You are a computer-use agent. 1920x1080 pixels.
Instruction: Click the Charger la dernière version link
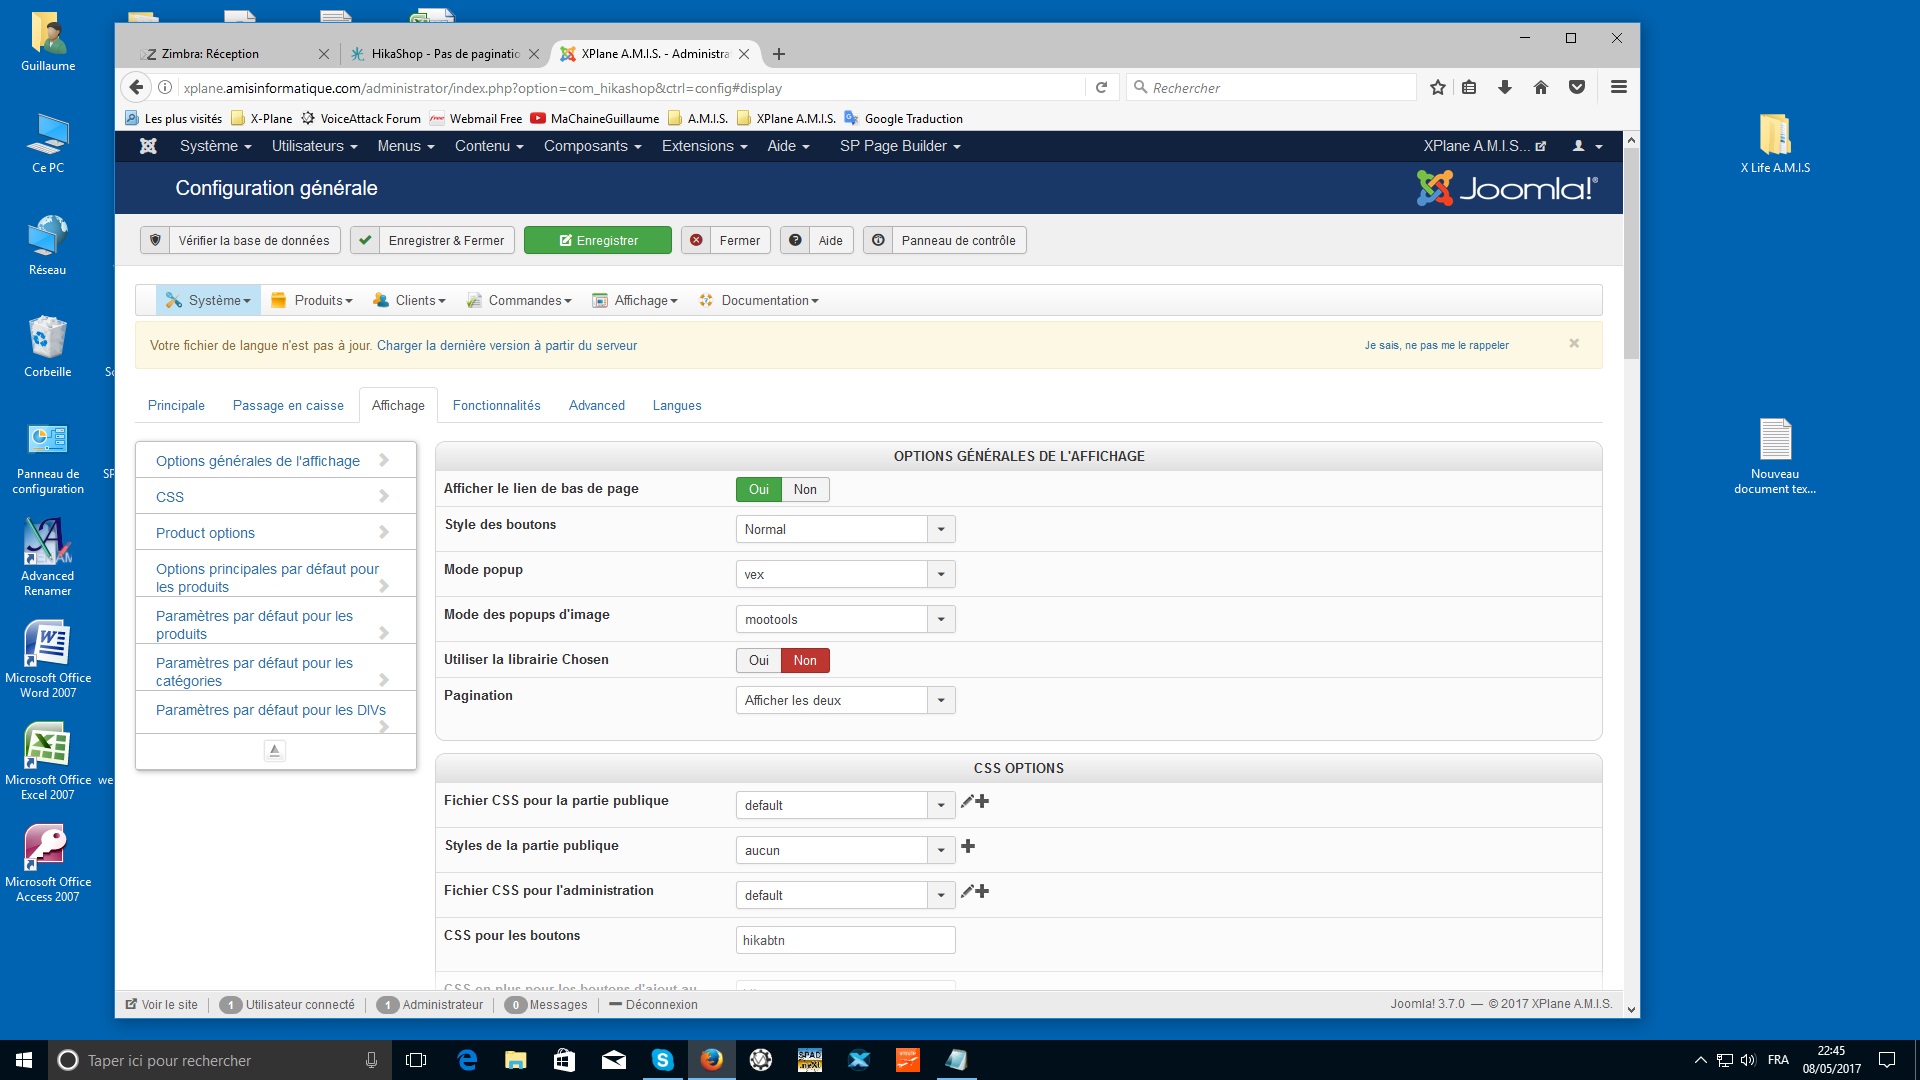coord(506,346)
